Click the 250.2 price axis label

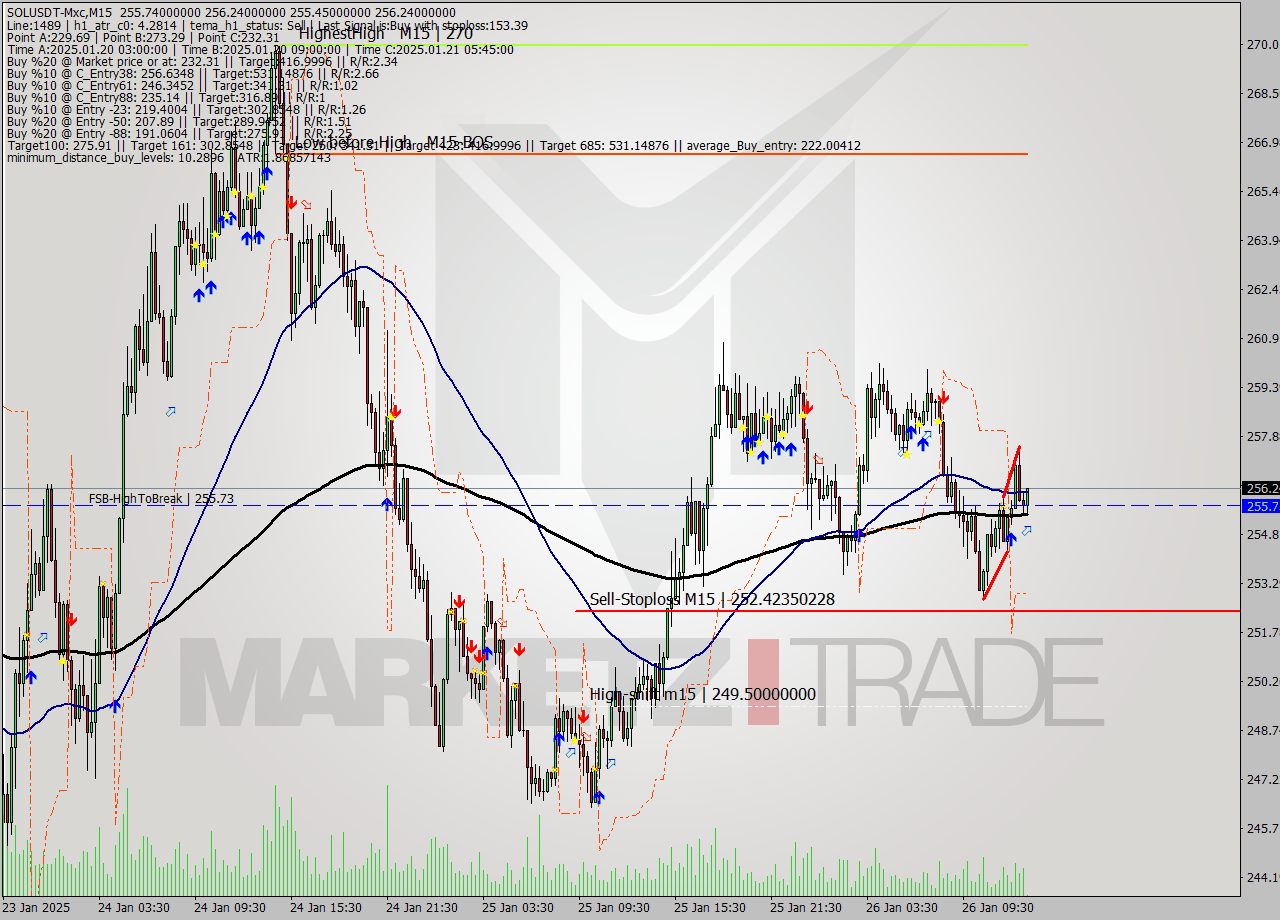tap(1261, 682)
